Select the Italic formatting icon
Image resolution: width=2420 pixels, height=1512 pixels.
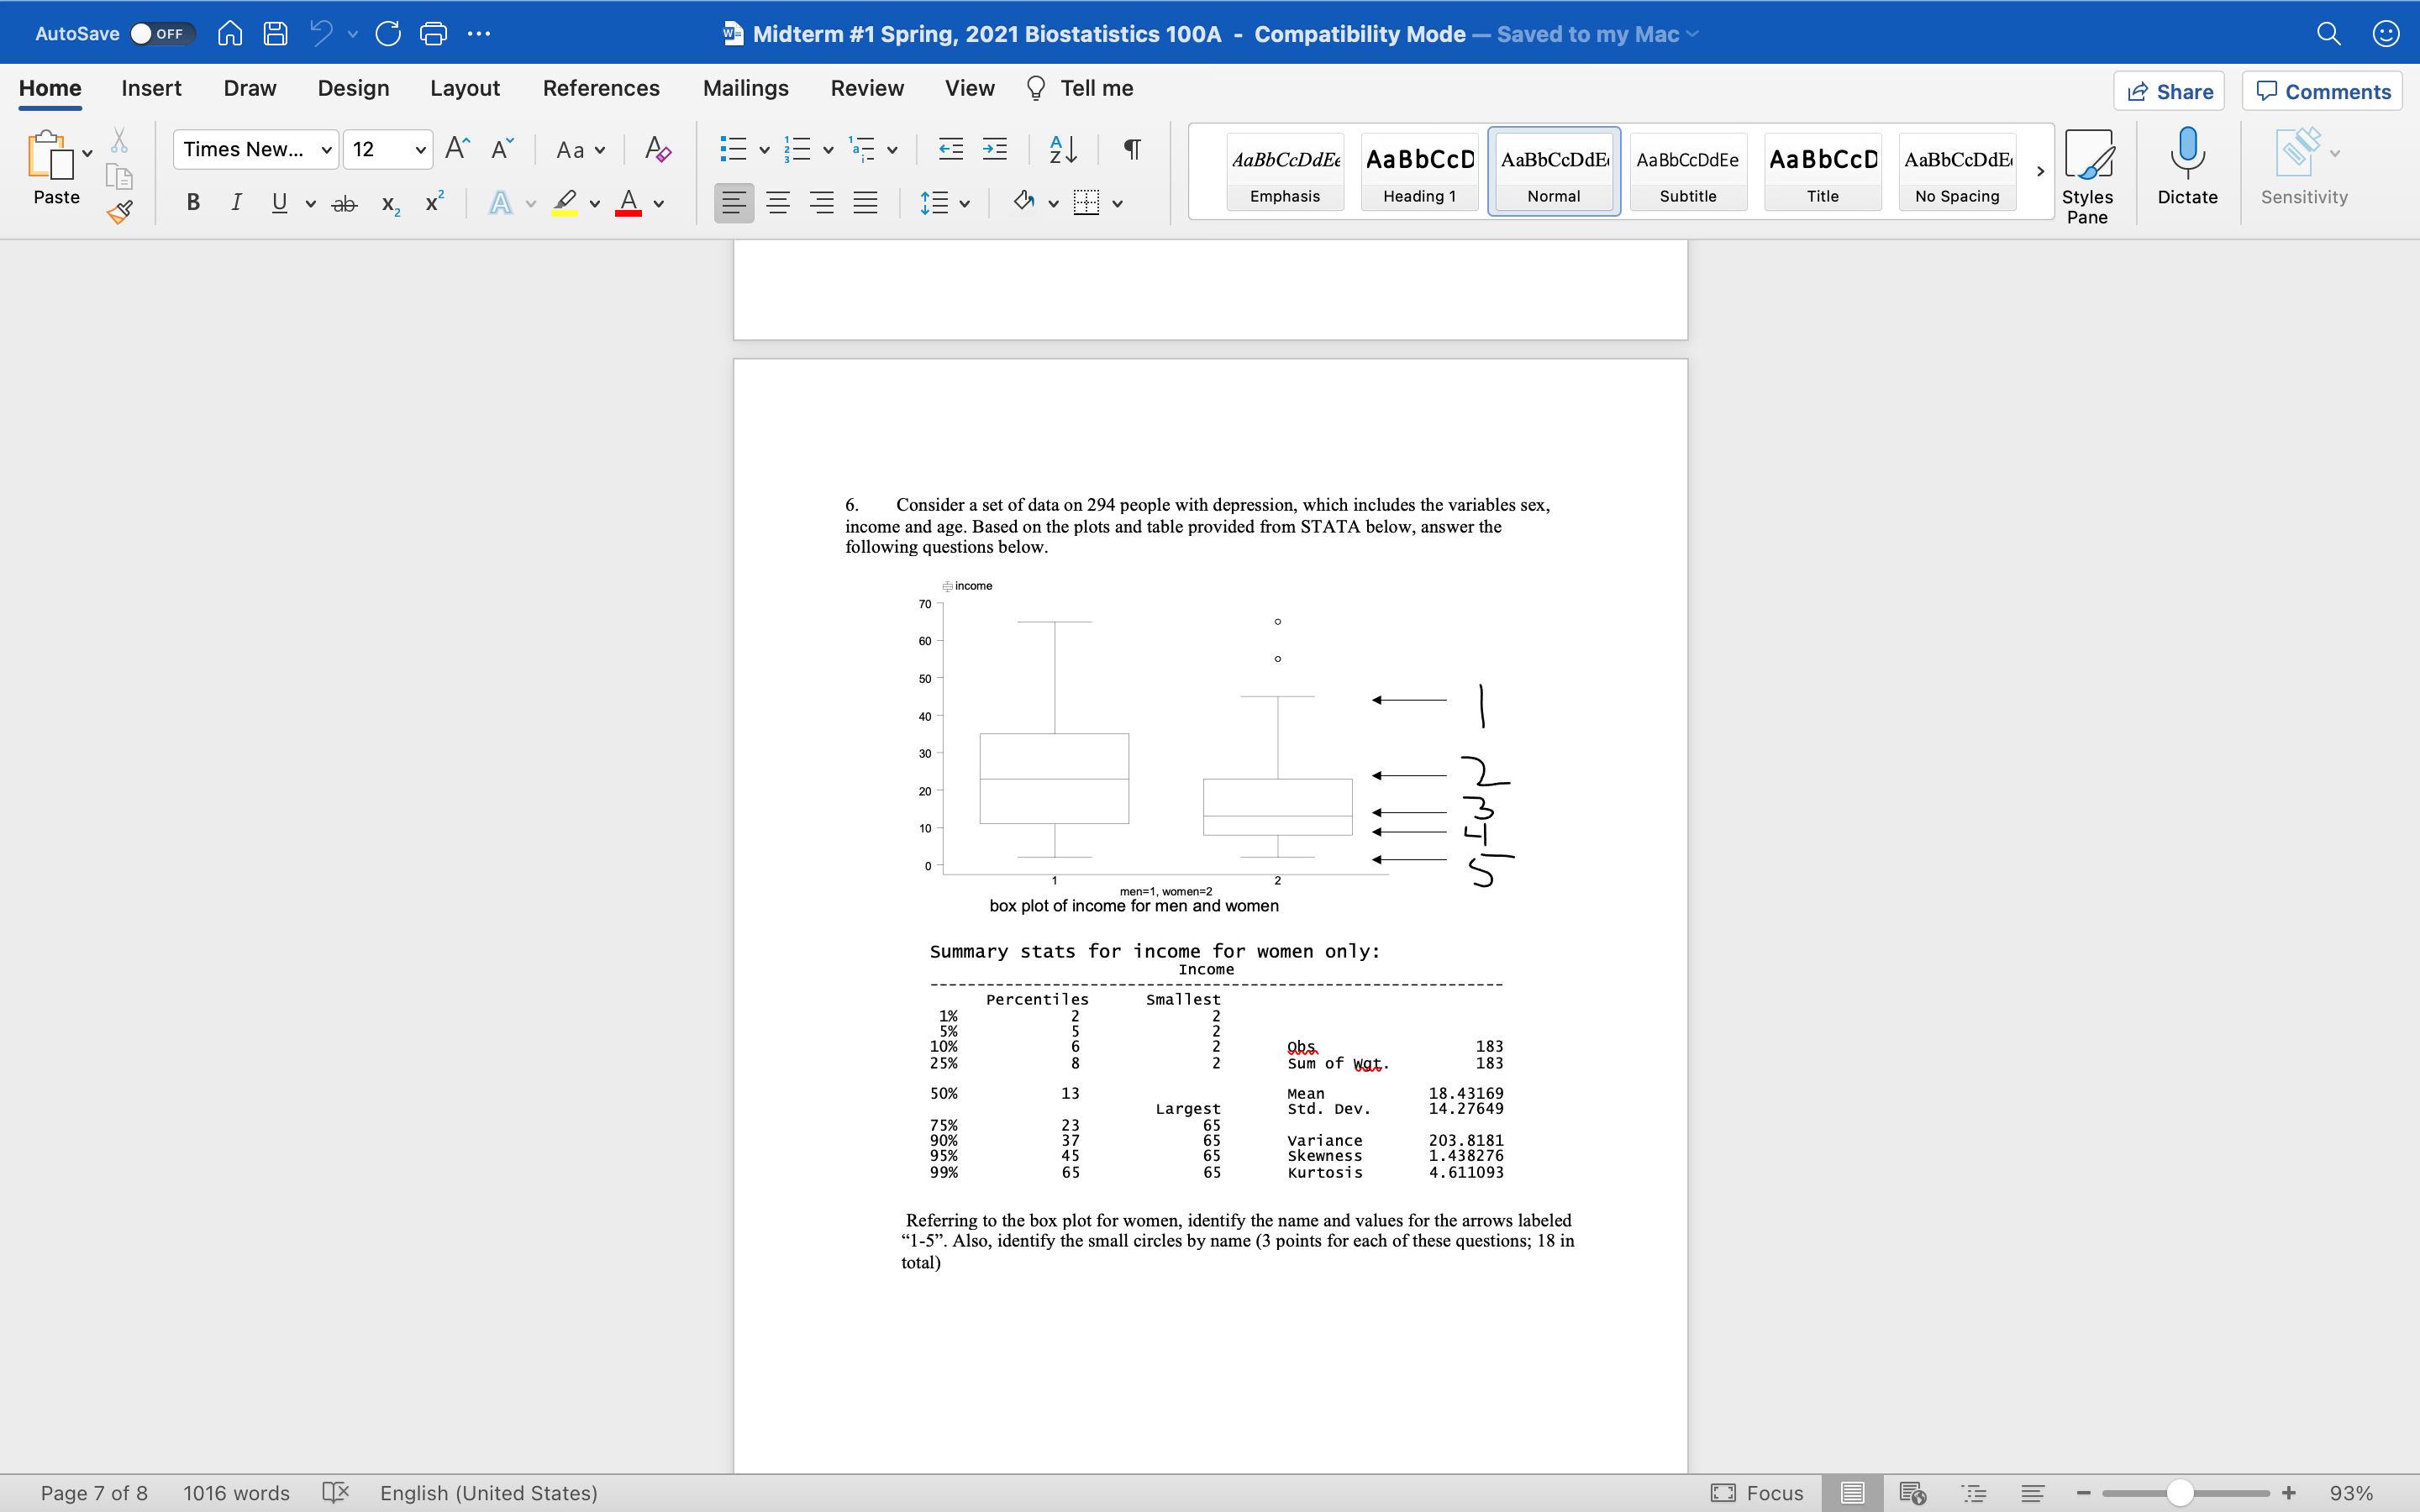pyautogui.click(x=235, y=206)
